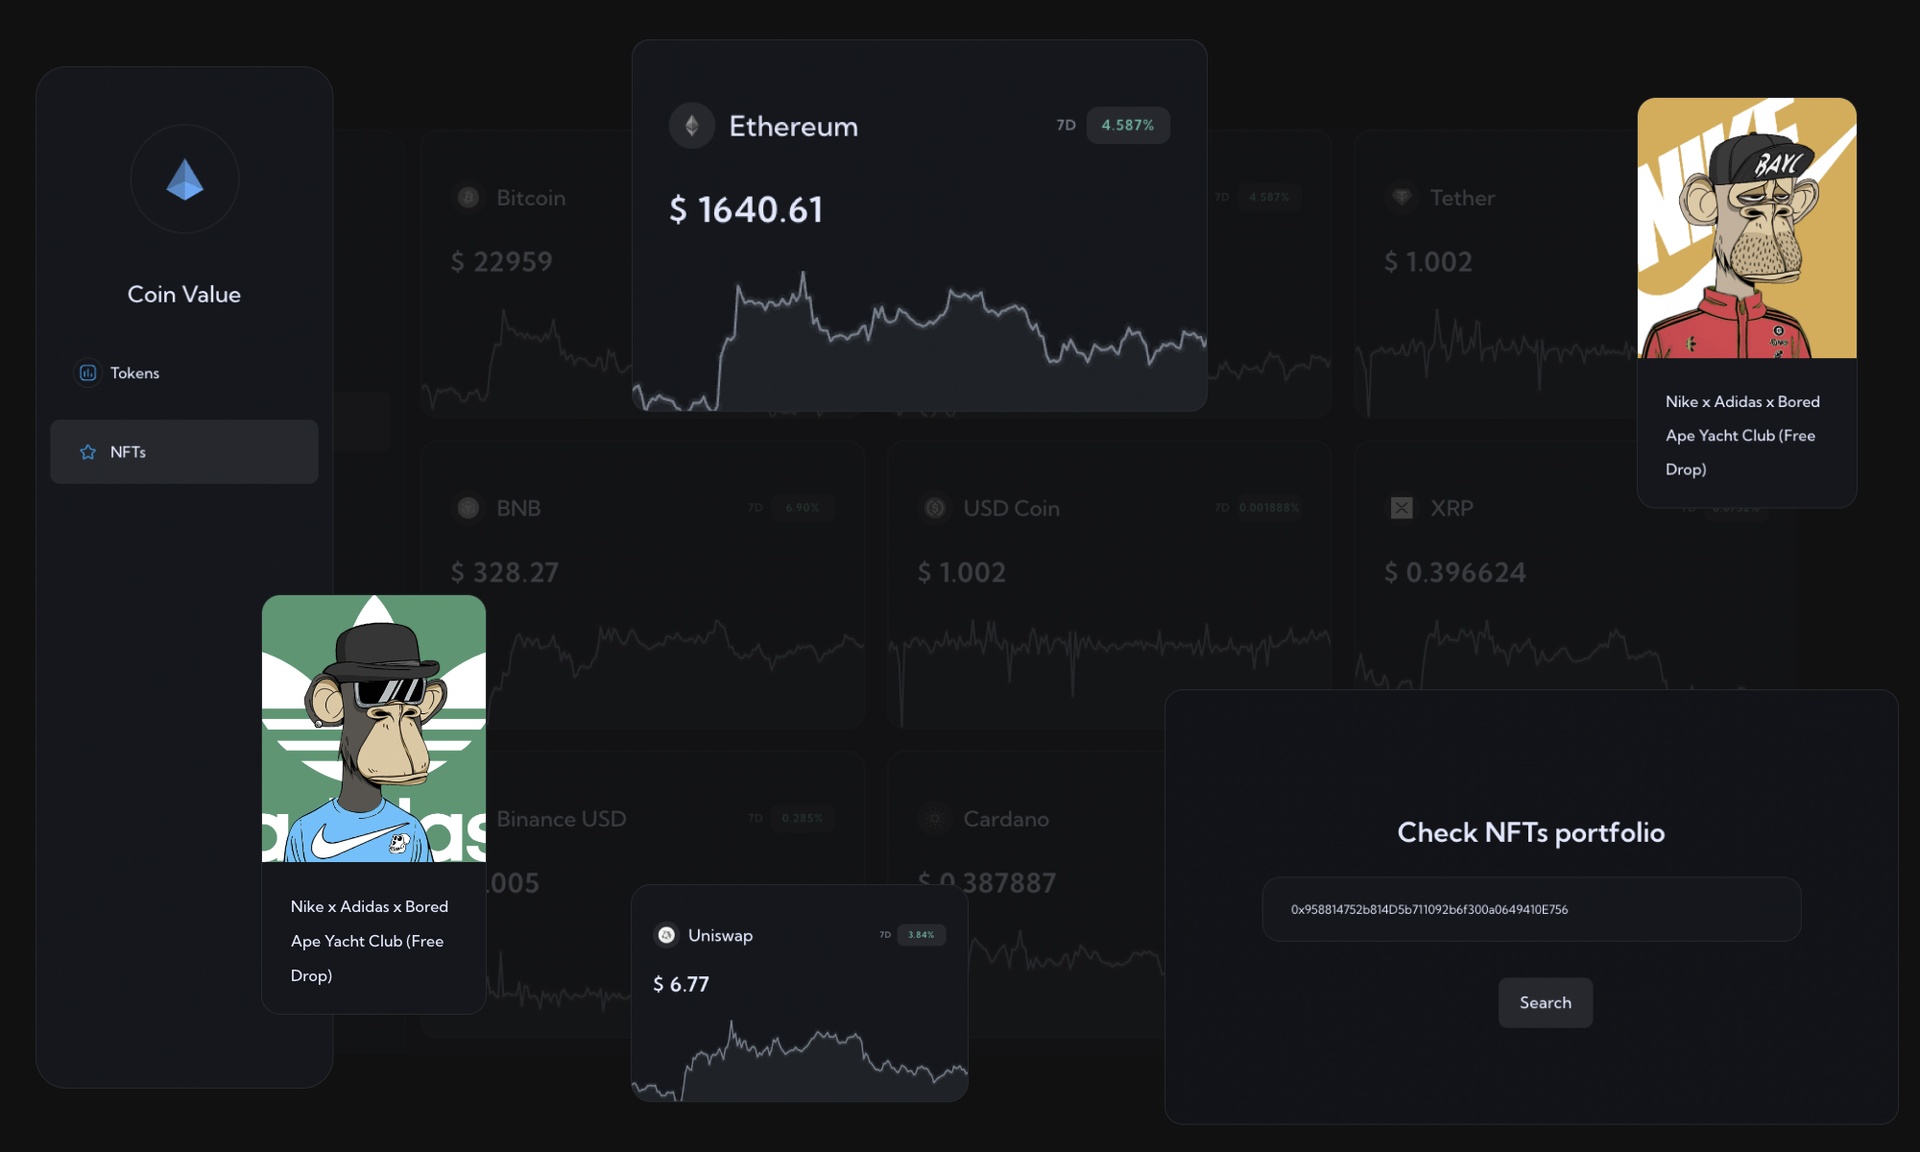This screenshot has height=1152, width=1920.
Task: Click the BNB price $ 328.27
Action: pyautogui.click(x=505, y=573)
